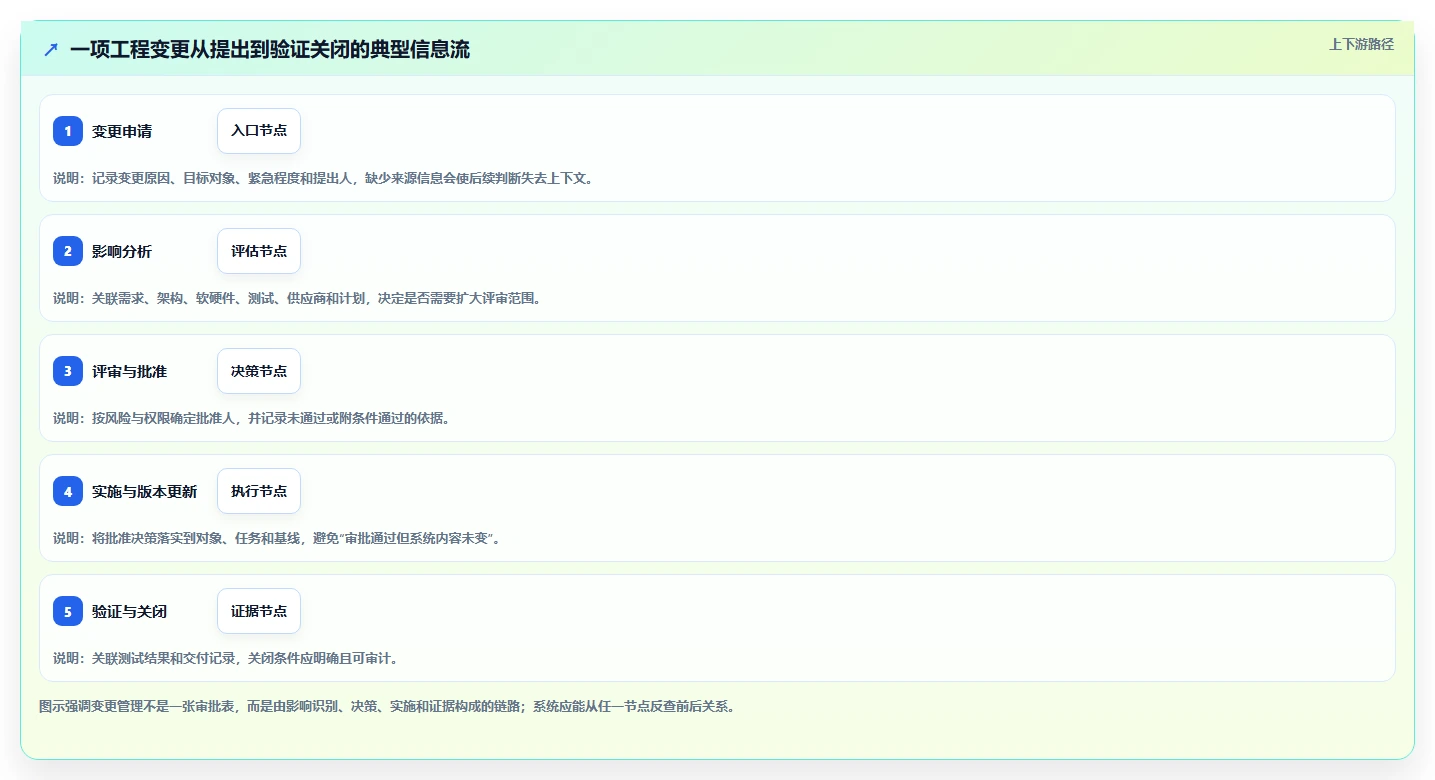1435x780 pixels.
Task: Click the step 2 number badge
Action: (68, 251)
